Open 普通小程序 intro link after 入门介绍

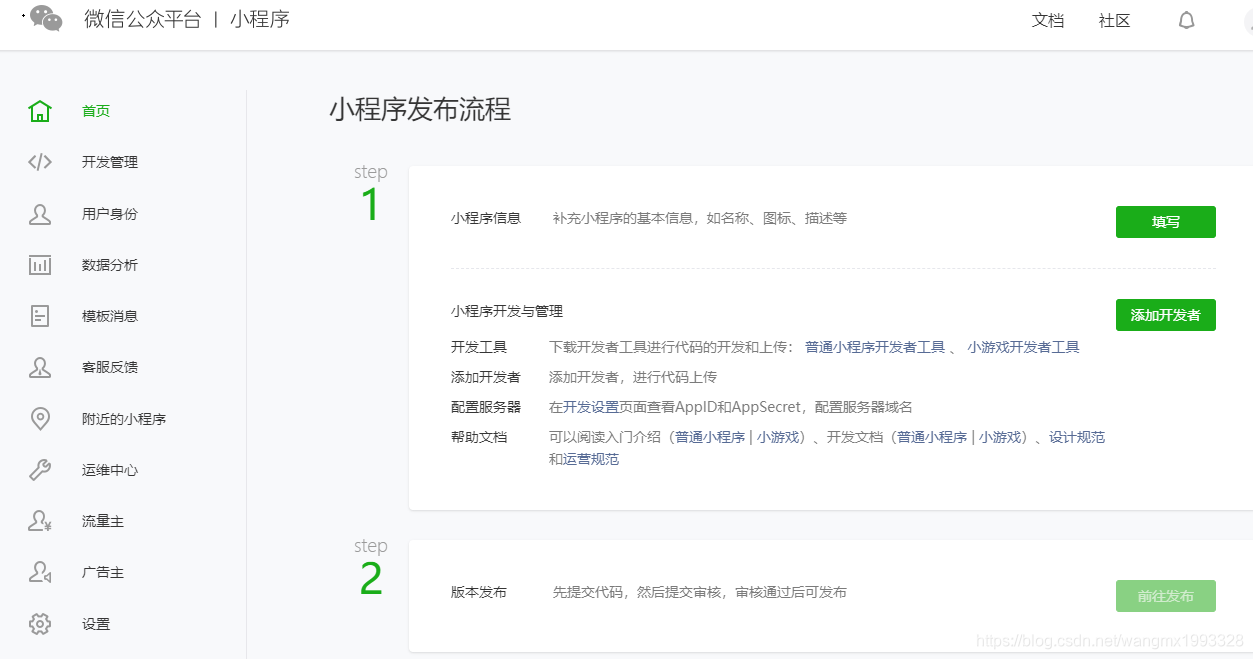[710, 437]
